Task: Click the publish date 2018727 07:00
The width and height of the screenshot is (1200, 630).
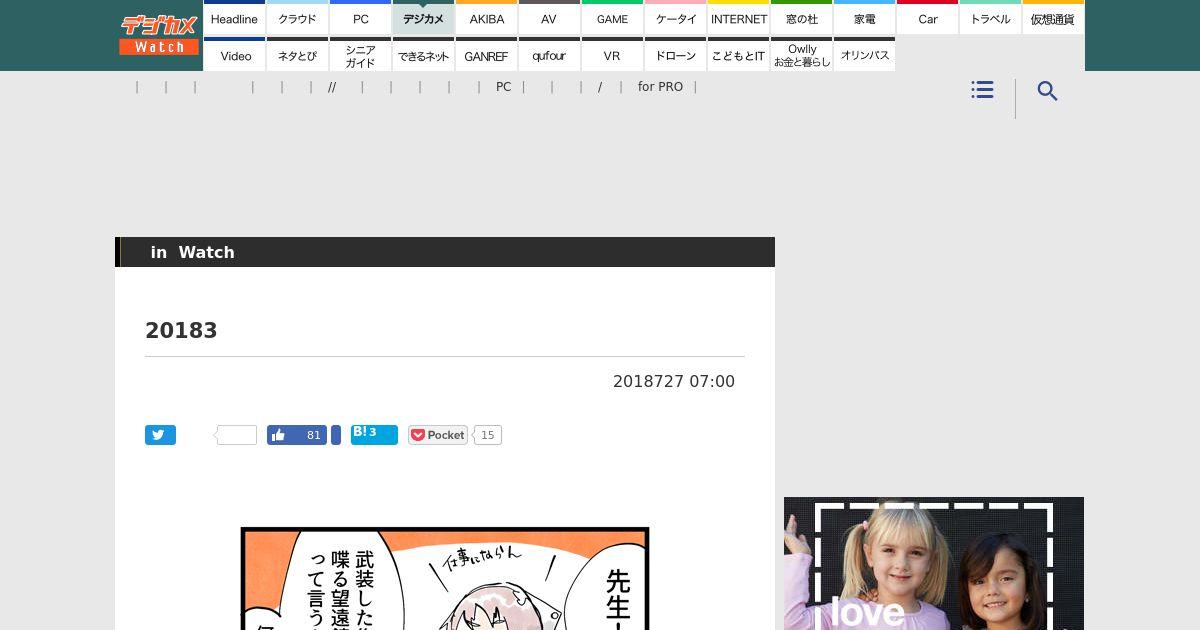Action: (x=674, y=381)
